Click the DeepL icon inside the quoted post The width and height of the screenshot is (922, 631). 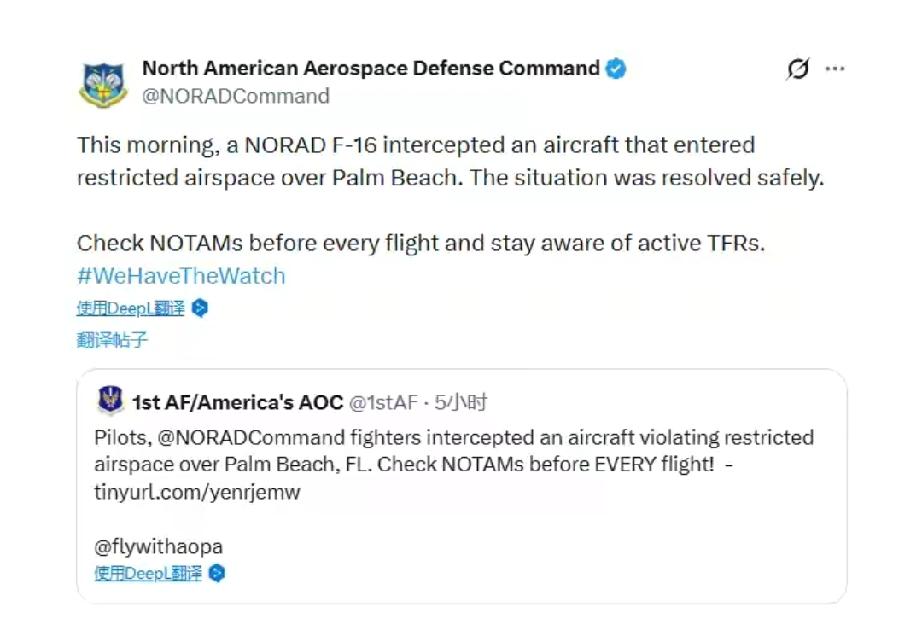coord(217,573)
